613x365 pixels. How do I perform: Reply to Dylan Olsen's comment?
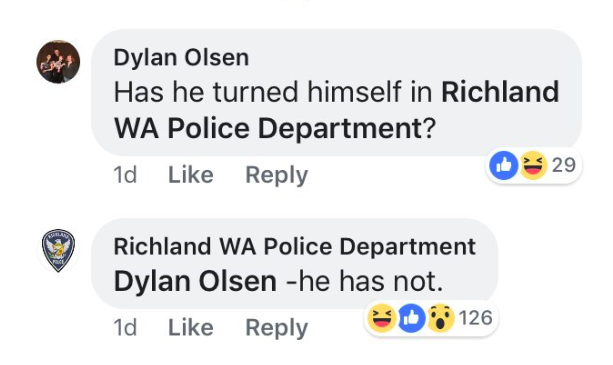coord(277,175)
